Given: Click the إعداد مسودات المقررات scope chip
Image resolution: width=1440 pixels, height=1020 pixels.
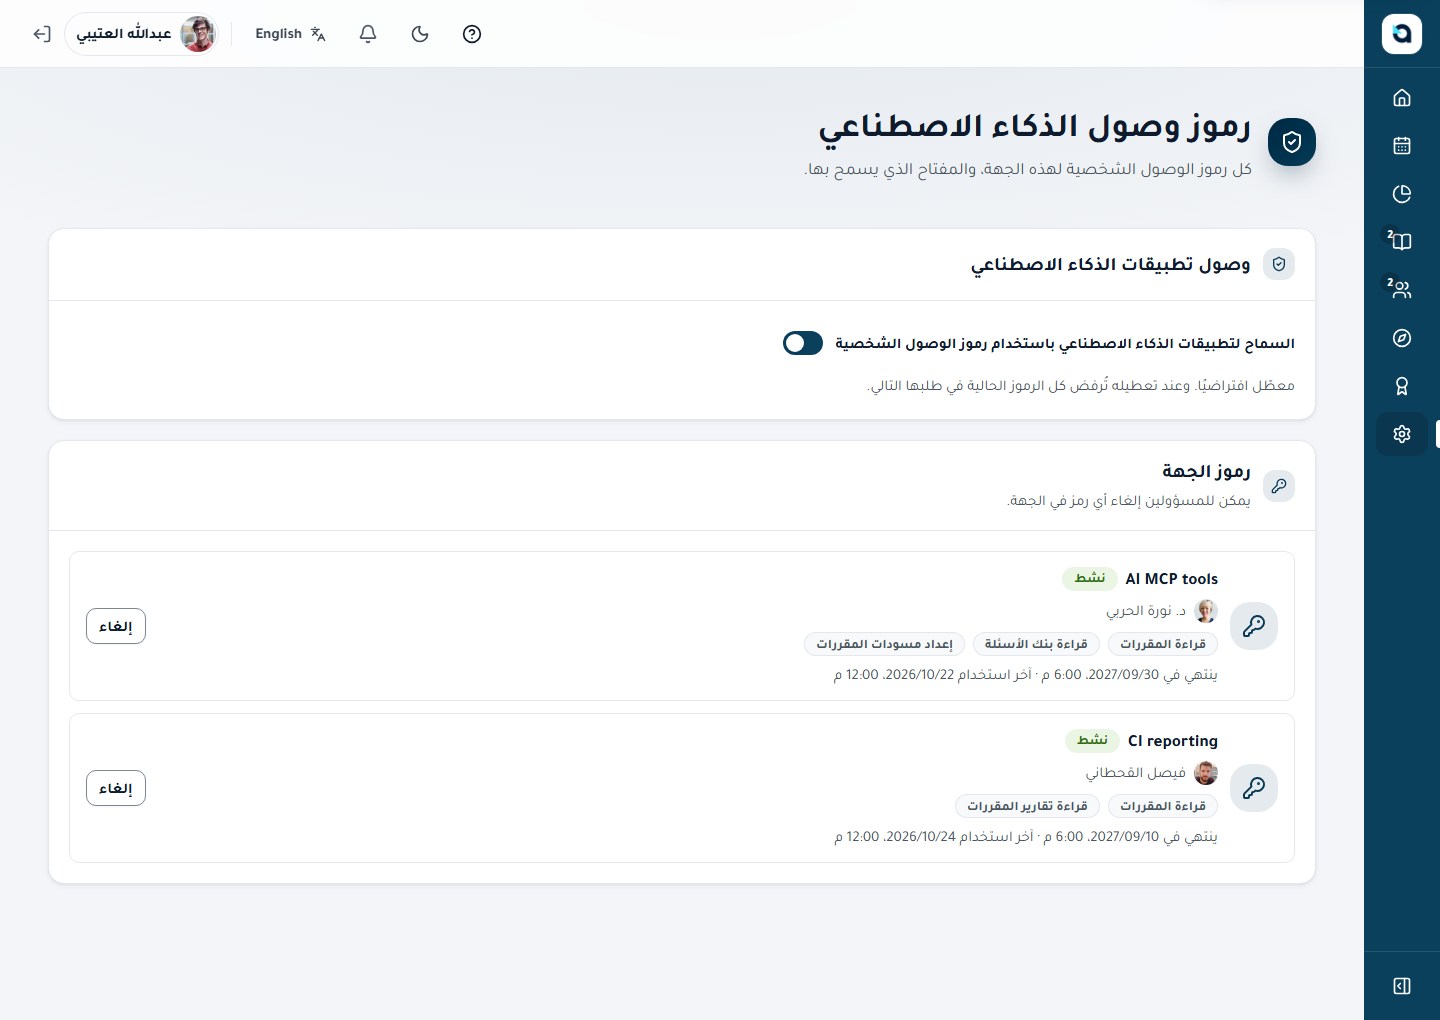Looking at the screenshot, I should 884,644.
